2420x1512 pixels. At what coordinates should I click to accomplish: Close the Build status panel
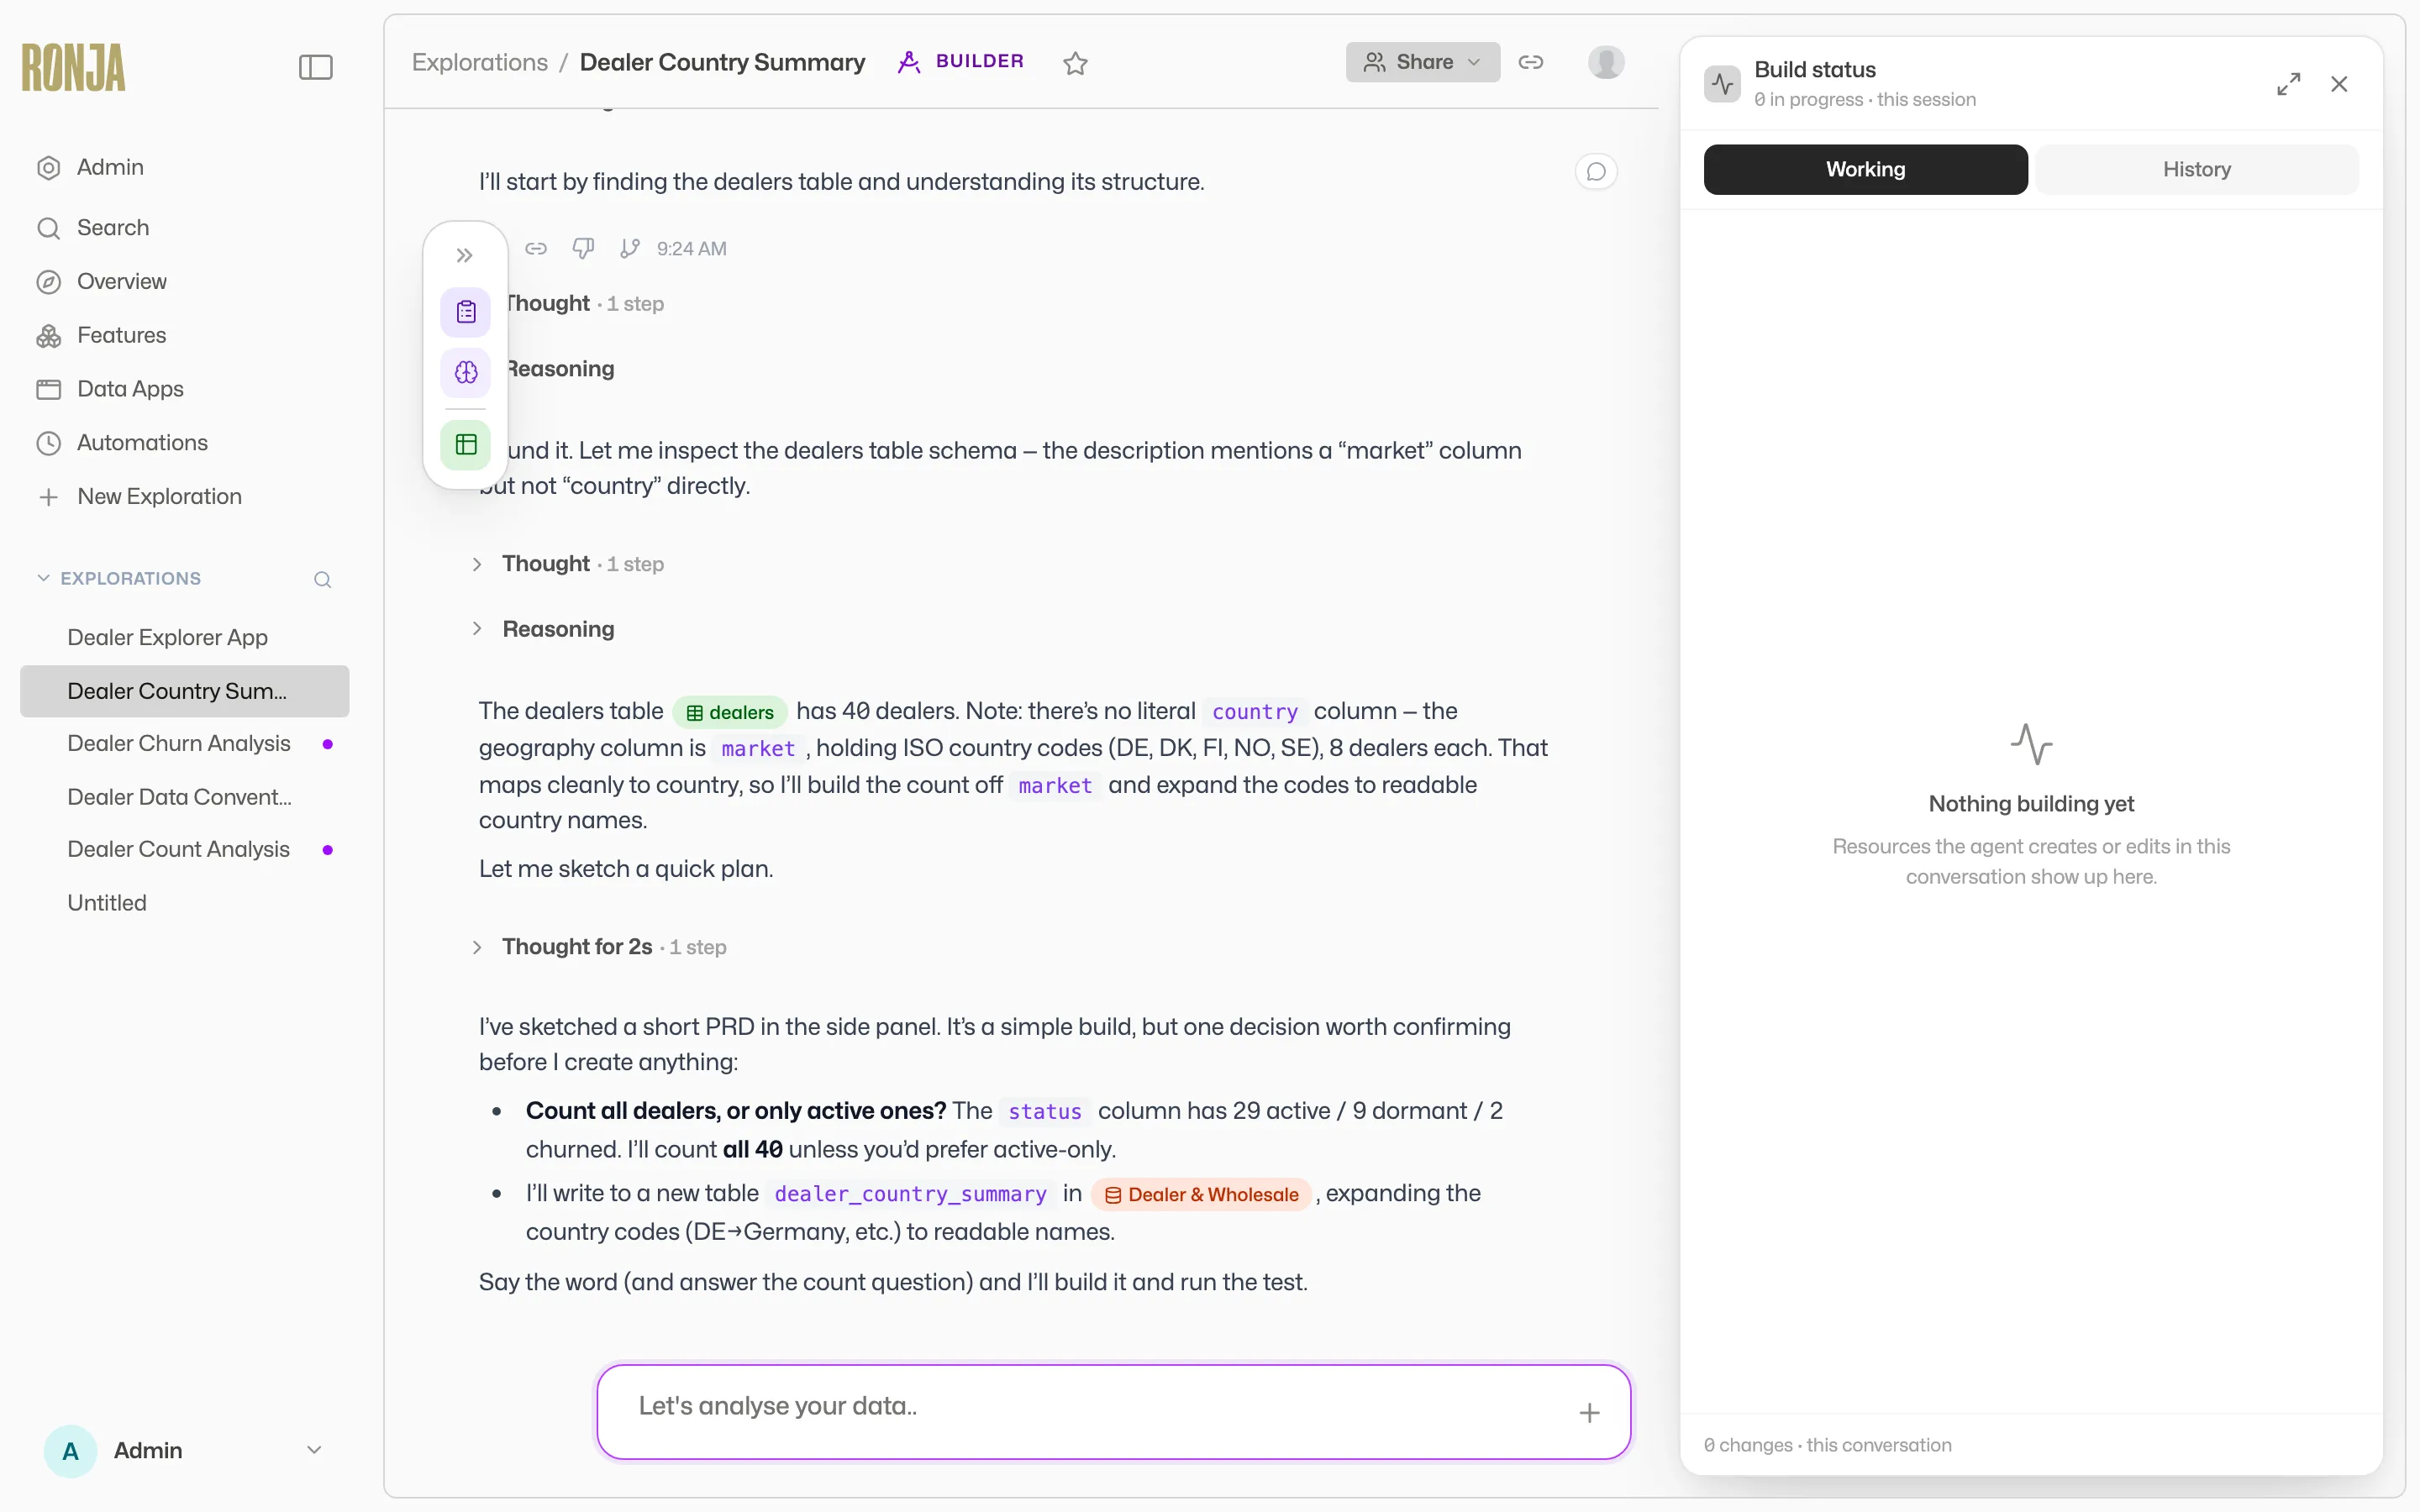tap(2339, 84)
